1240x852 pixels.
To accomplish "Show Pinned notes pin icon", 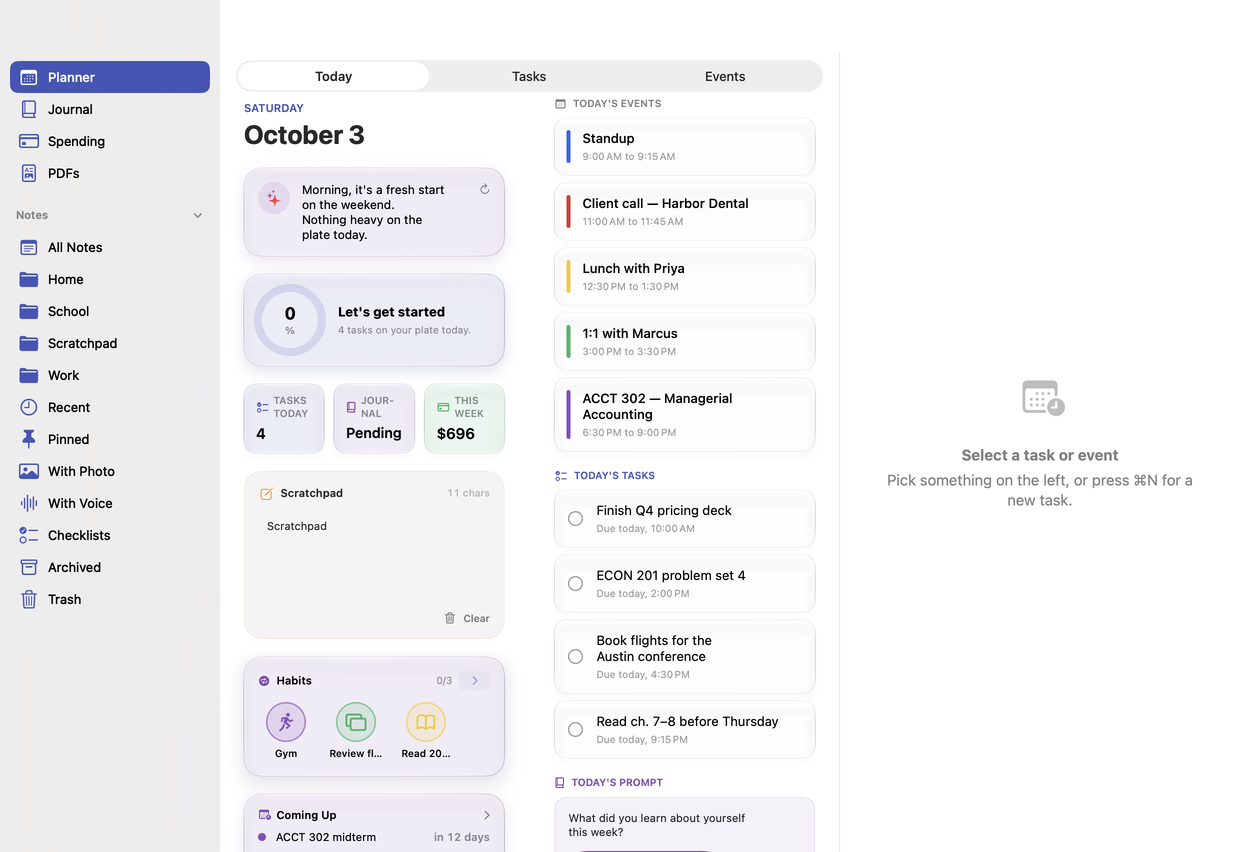I will click(x=29, y=439).
